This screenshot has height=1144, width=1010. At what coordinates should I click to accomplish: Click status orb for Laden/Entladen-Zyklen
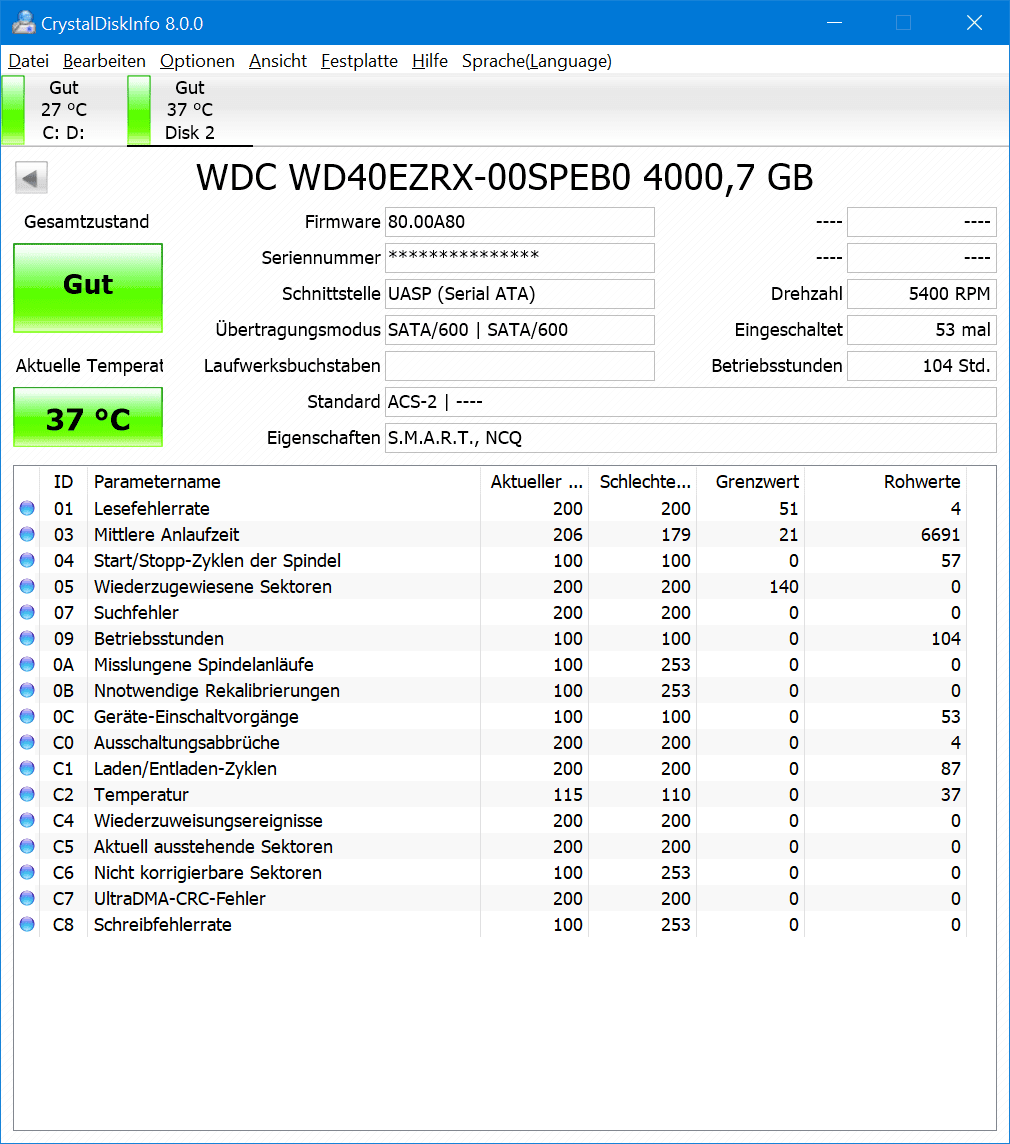pos(27,768)
